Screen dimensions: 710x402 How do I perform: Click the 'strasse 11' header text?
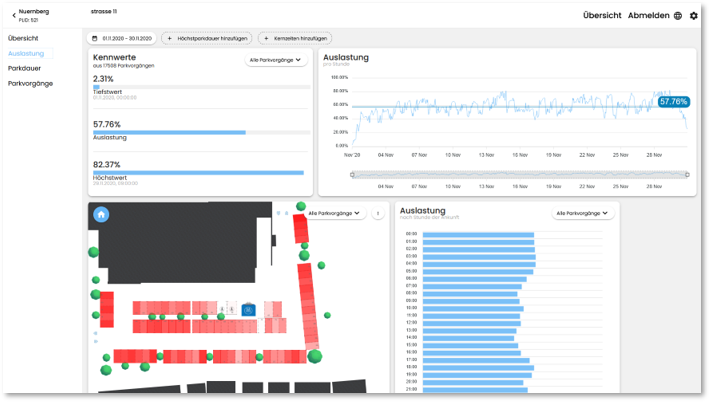(104, 11)
